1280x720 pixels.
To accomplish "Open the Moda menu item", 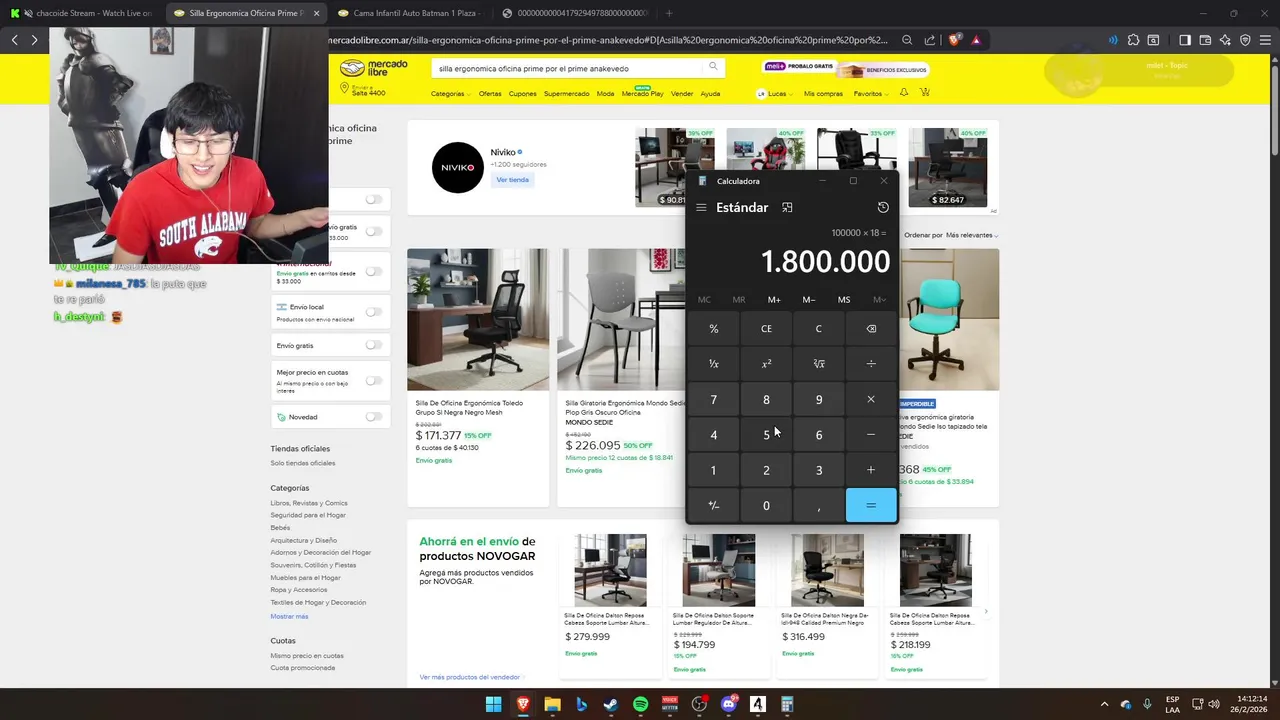I will pyautogui.click(x=605, y=94).
